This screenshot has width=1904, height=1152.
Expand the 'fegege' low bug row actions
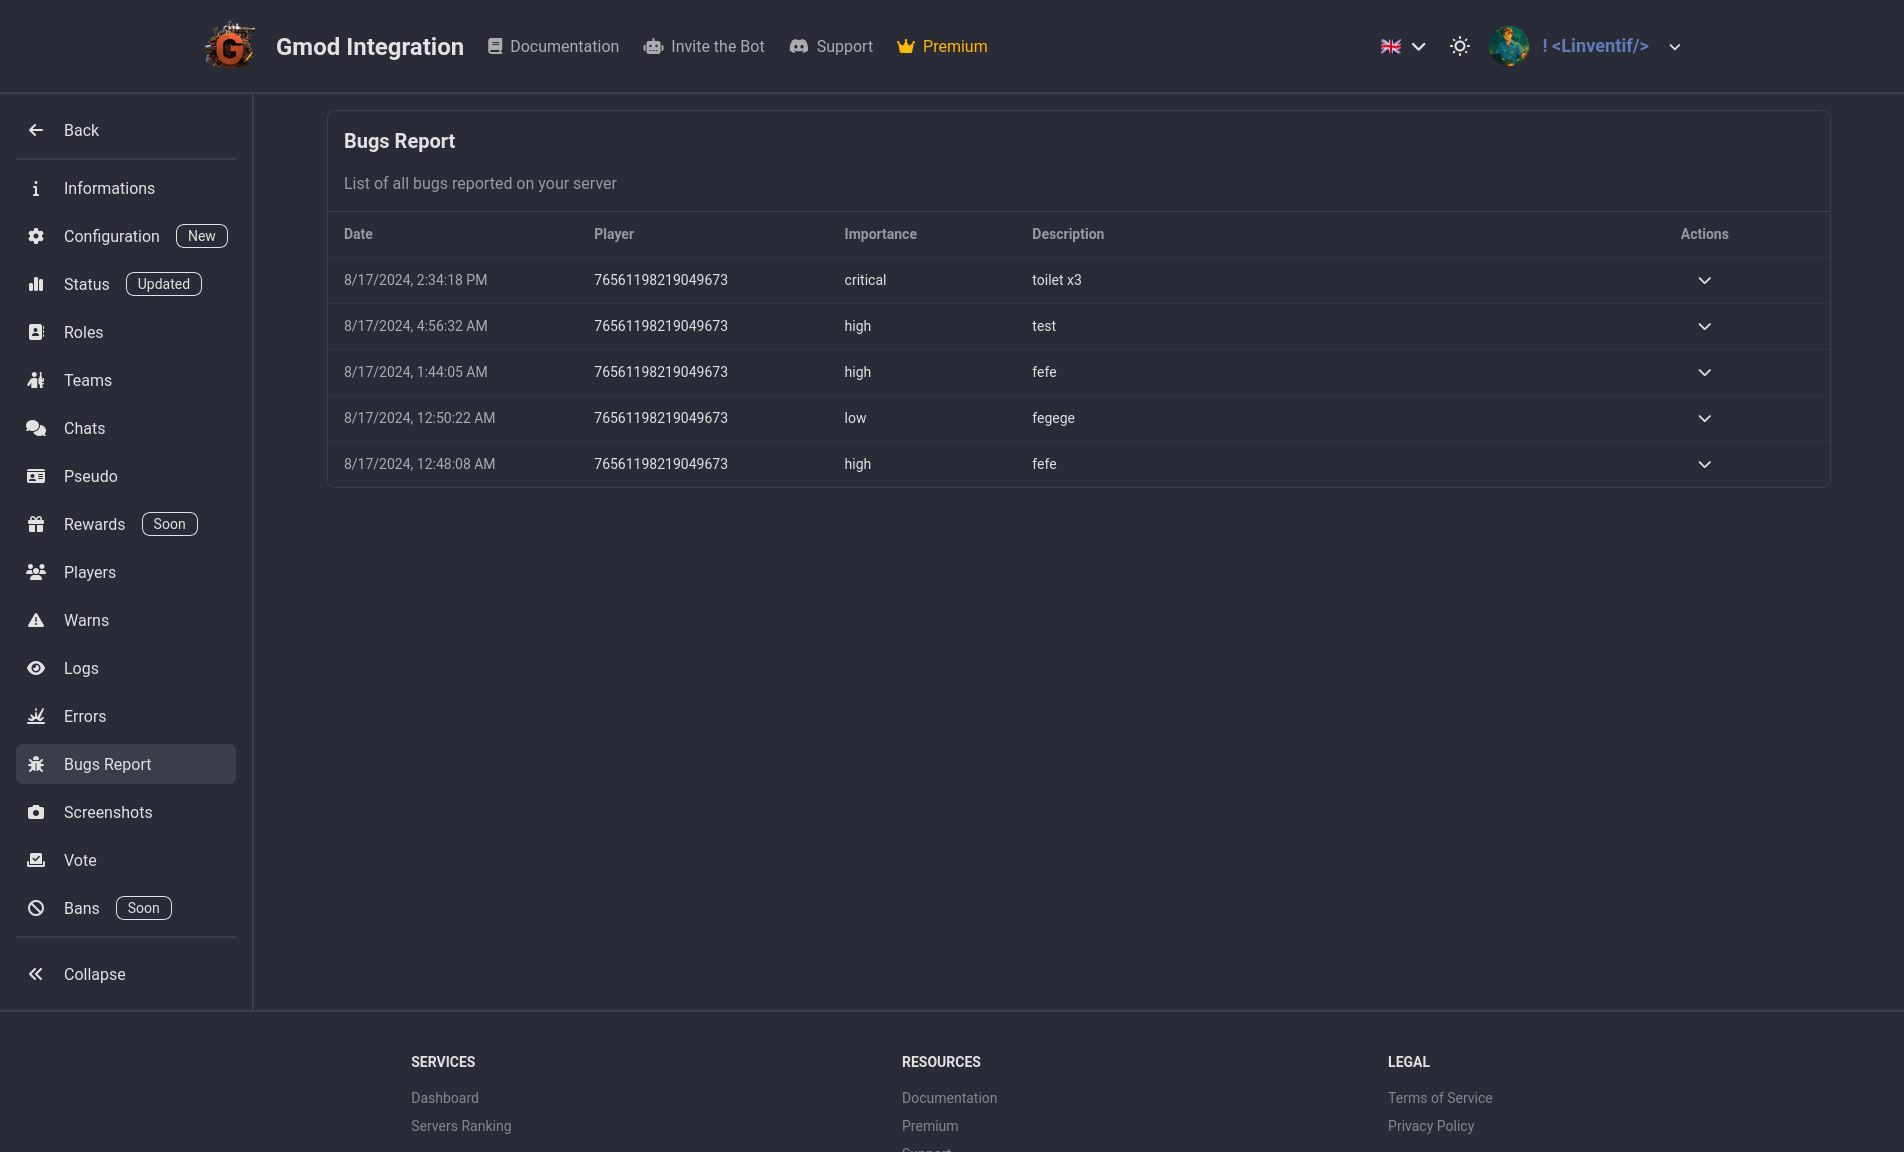tap(1704, 419)
